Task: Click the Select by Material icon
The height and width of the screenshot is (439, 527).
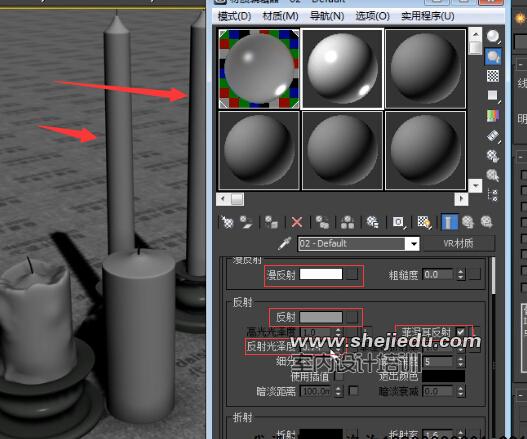Action: point(493,175)
